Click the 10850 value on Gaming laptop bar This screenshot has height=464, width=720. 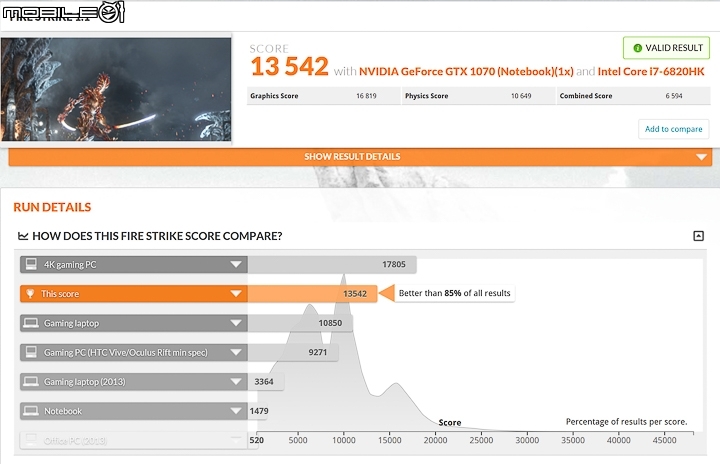[330, 323]
